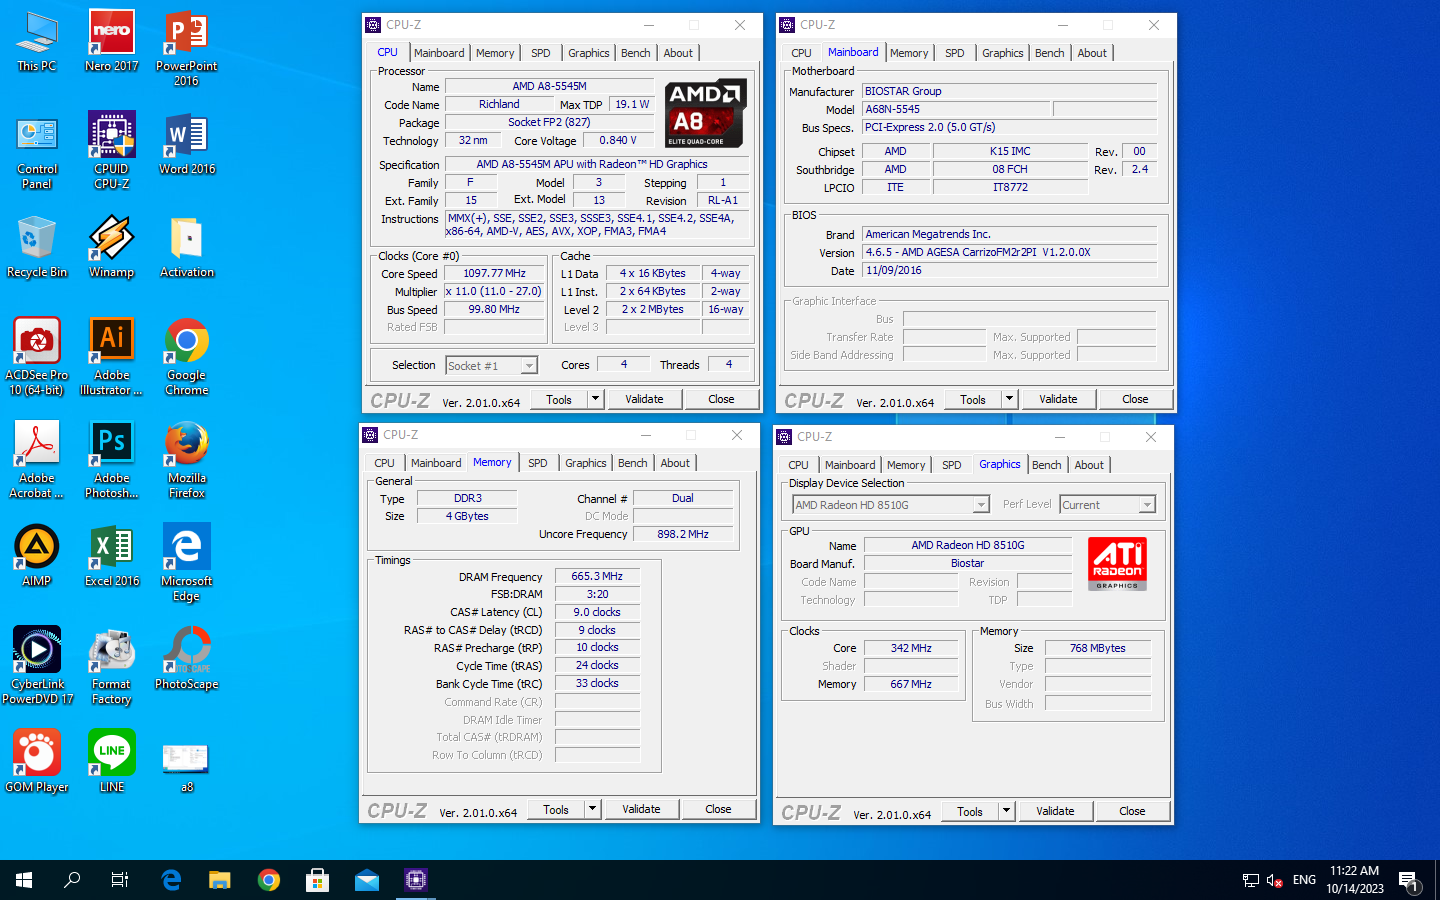
Task: Switch to the Graphics tab in the motherboard CPU-Z window
Action: pos(1003,53)
